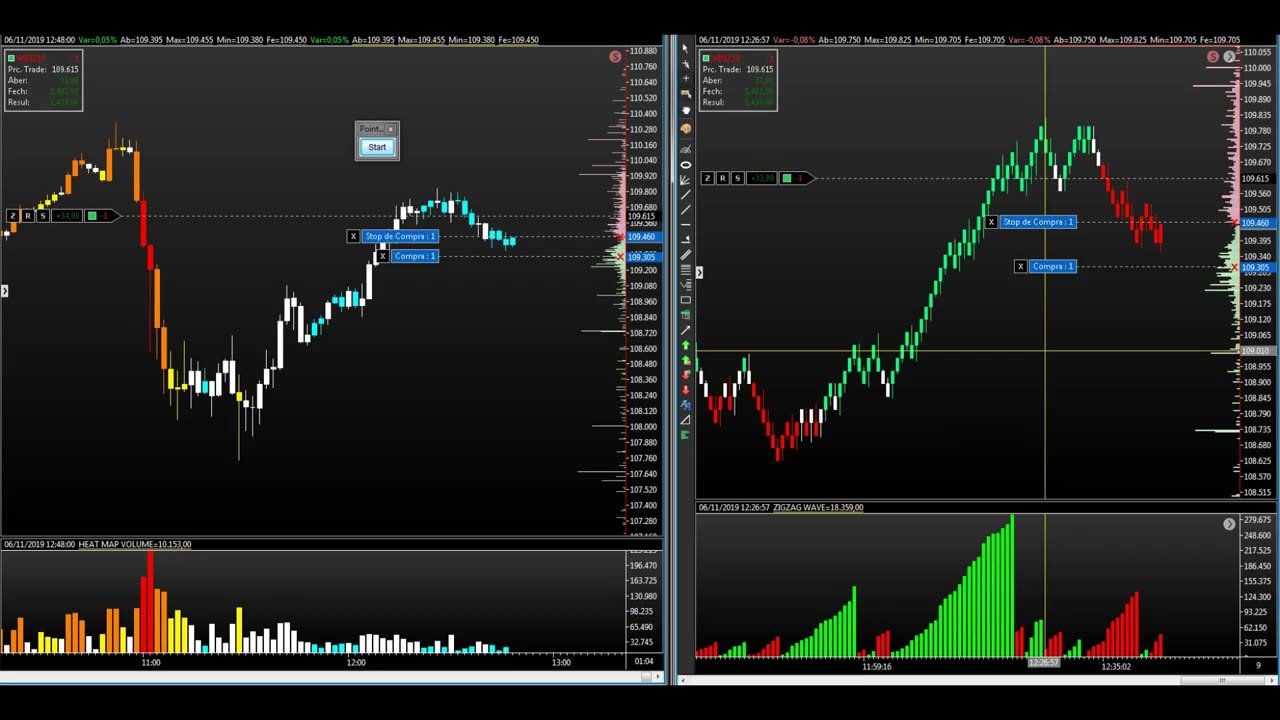
Task: Cancel Stop de Compra order in right chart
Action: 991,222
